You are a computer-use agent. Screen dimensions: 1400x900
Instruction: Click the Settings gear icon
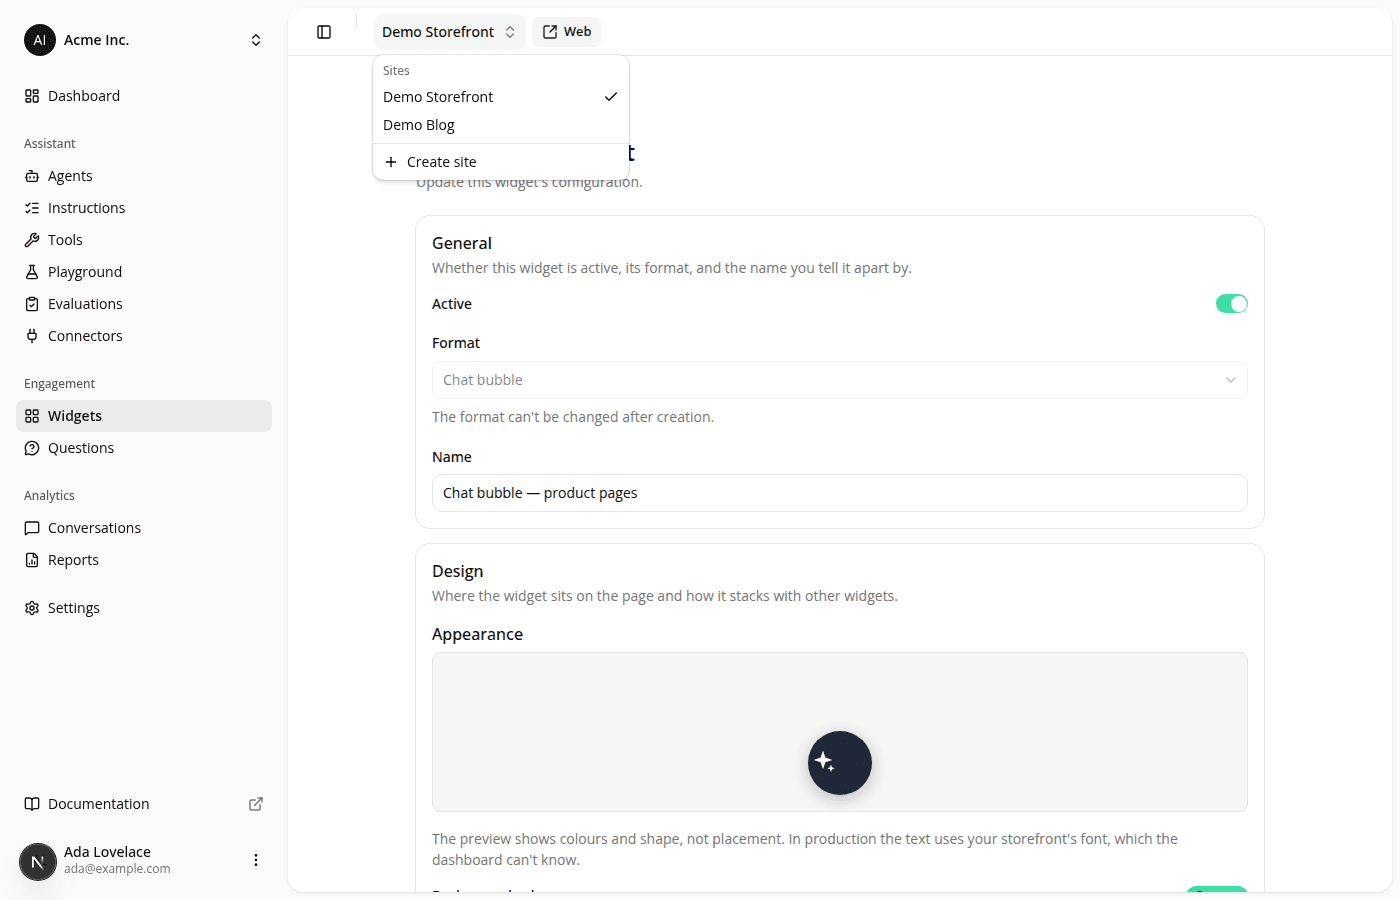coord(32,608)
